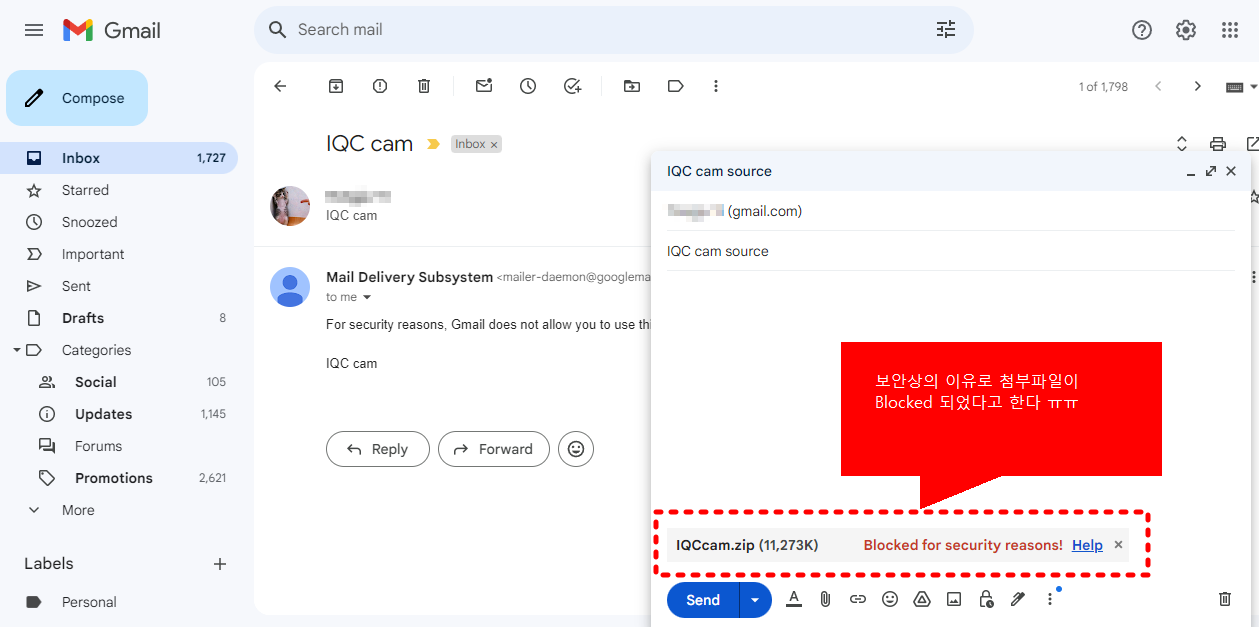Remove IQCcam.zip attachment
The width and height of the screenshot is (1259, 627).
(1119, 545)
